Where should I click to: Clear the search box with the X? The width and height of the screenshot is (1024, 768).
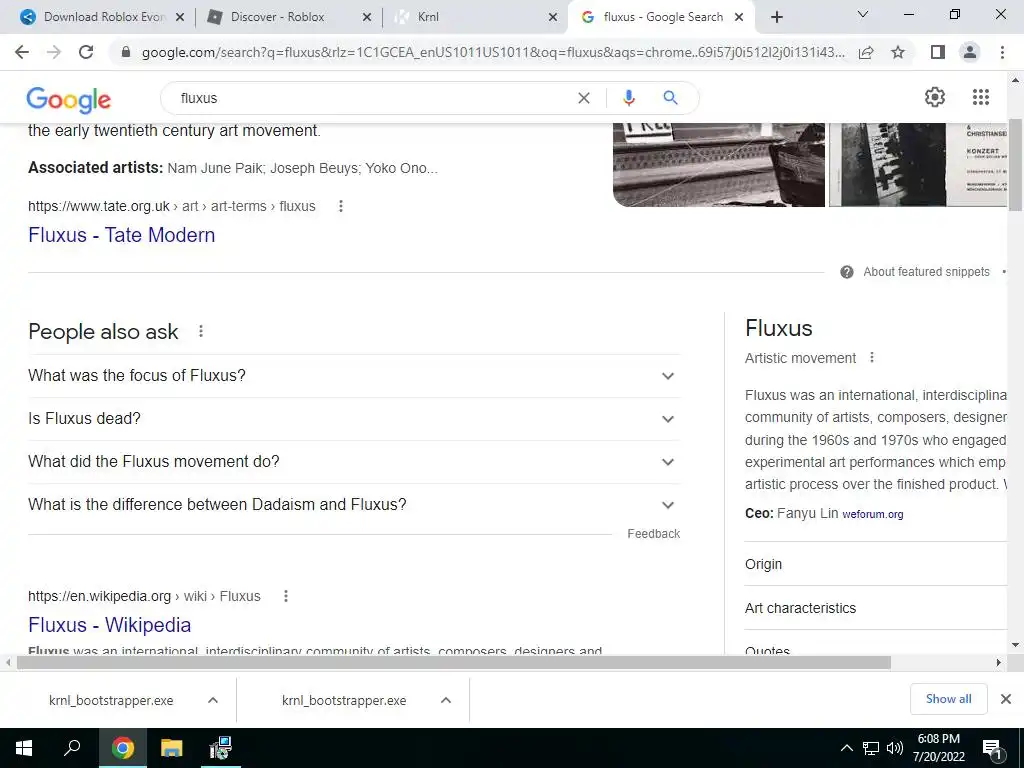[584, 98]
